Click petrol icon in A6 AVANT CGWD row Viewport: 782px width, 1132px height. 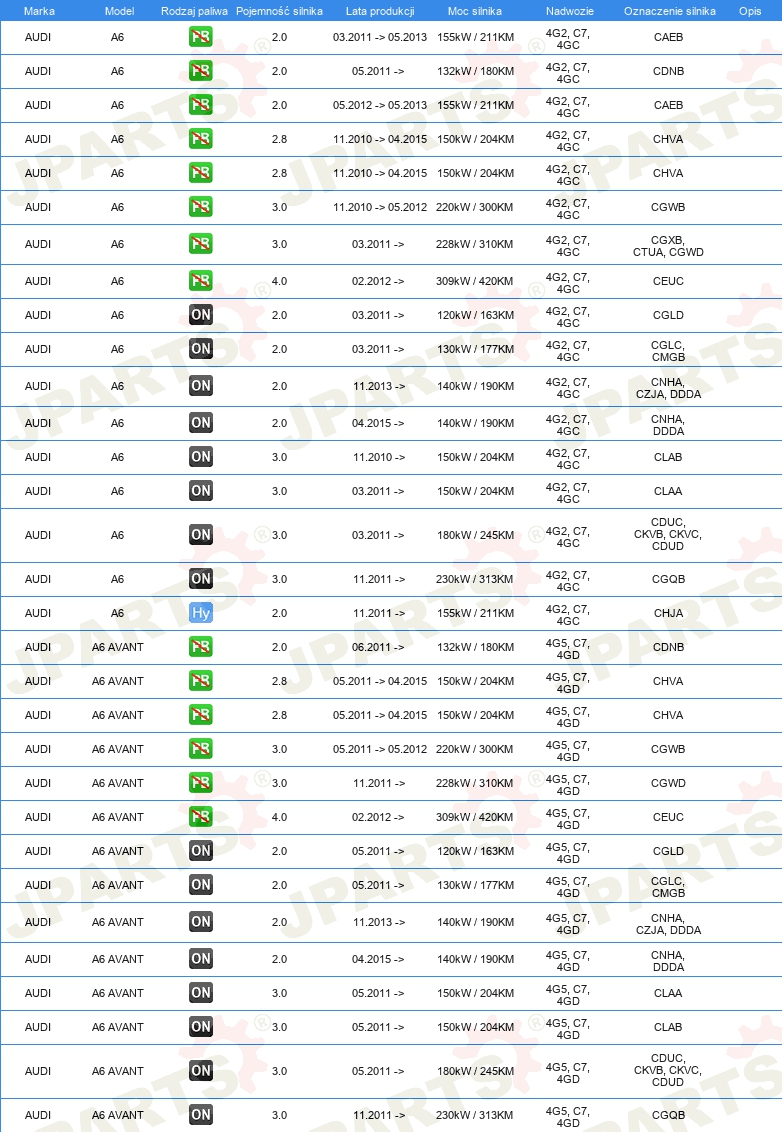201,783
